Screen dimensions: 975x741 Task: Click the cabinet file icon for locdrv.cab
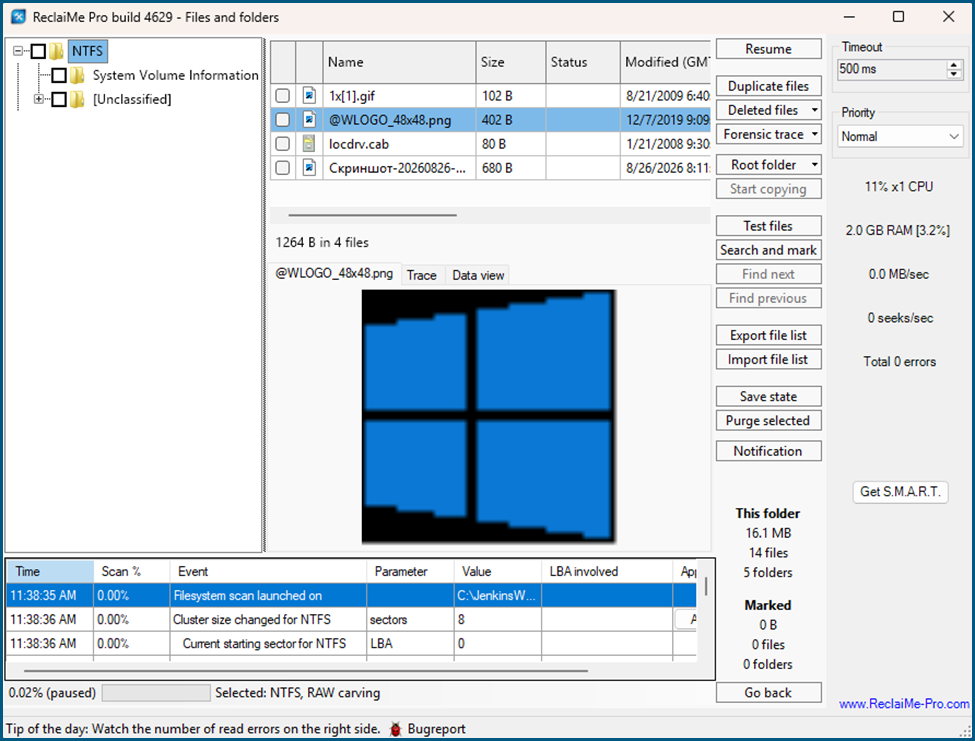pos(309,144)
